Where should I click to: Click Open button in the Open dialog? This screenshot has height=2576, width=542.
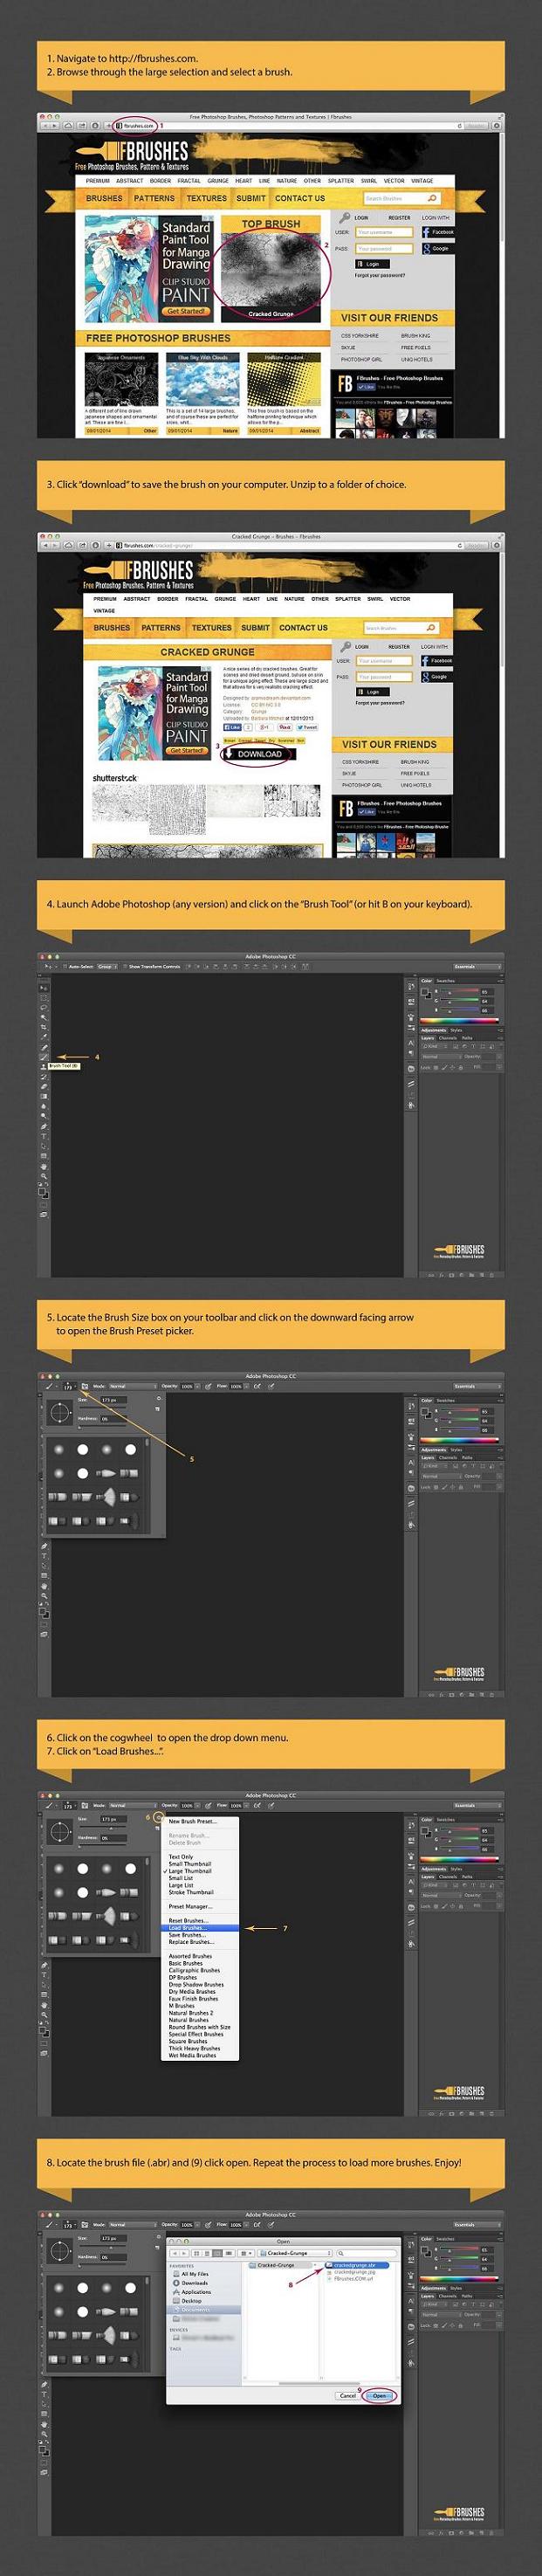point(381,2396)
